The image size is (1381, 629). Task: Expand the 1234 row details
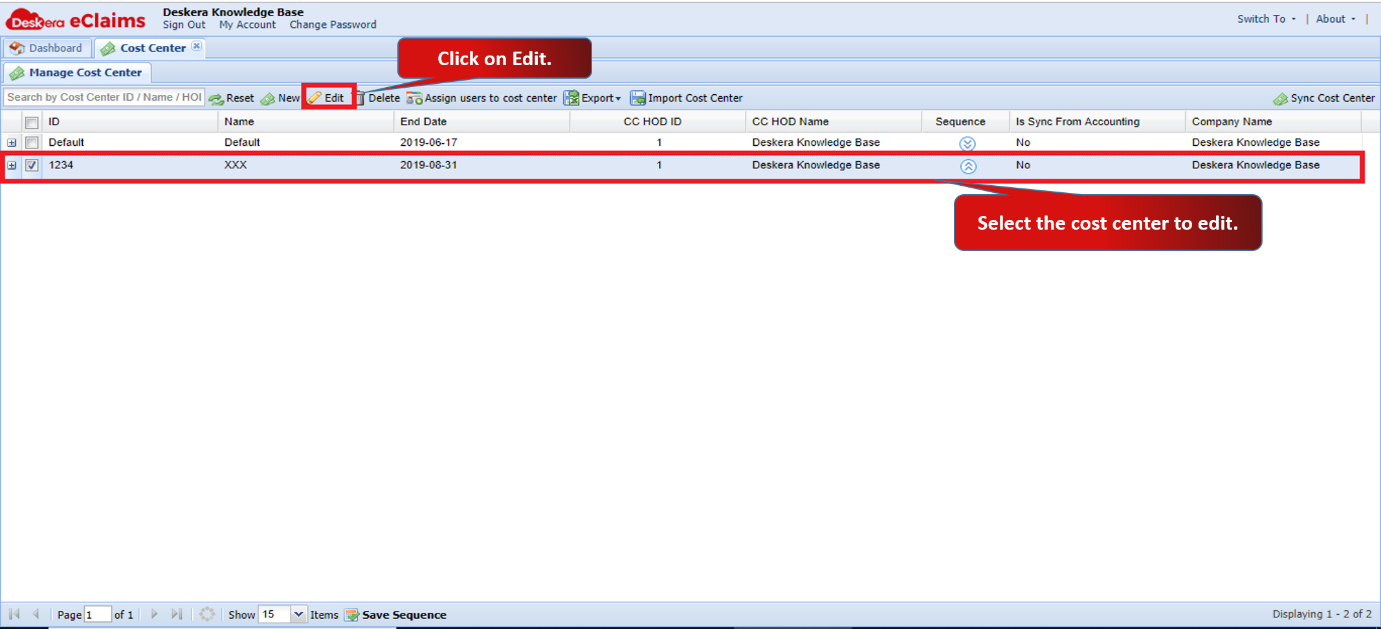pos(12,166)
